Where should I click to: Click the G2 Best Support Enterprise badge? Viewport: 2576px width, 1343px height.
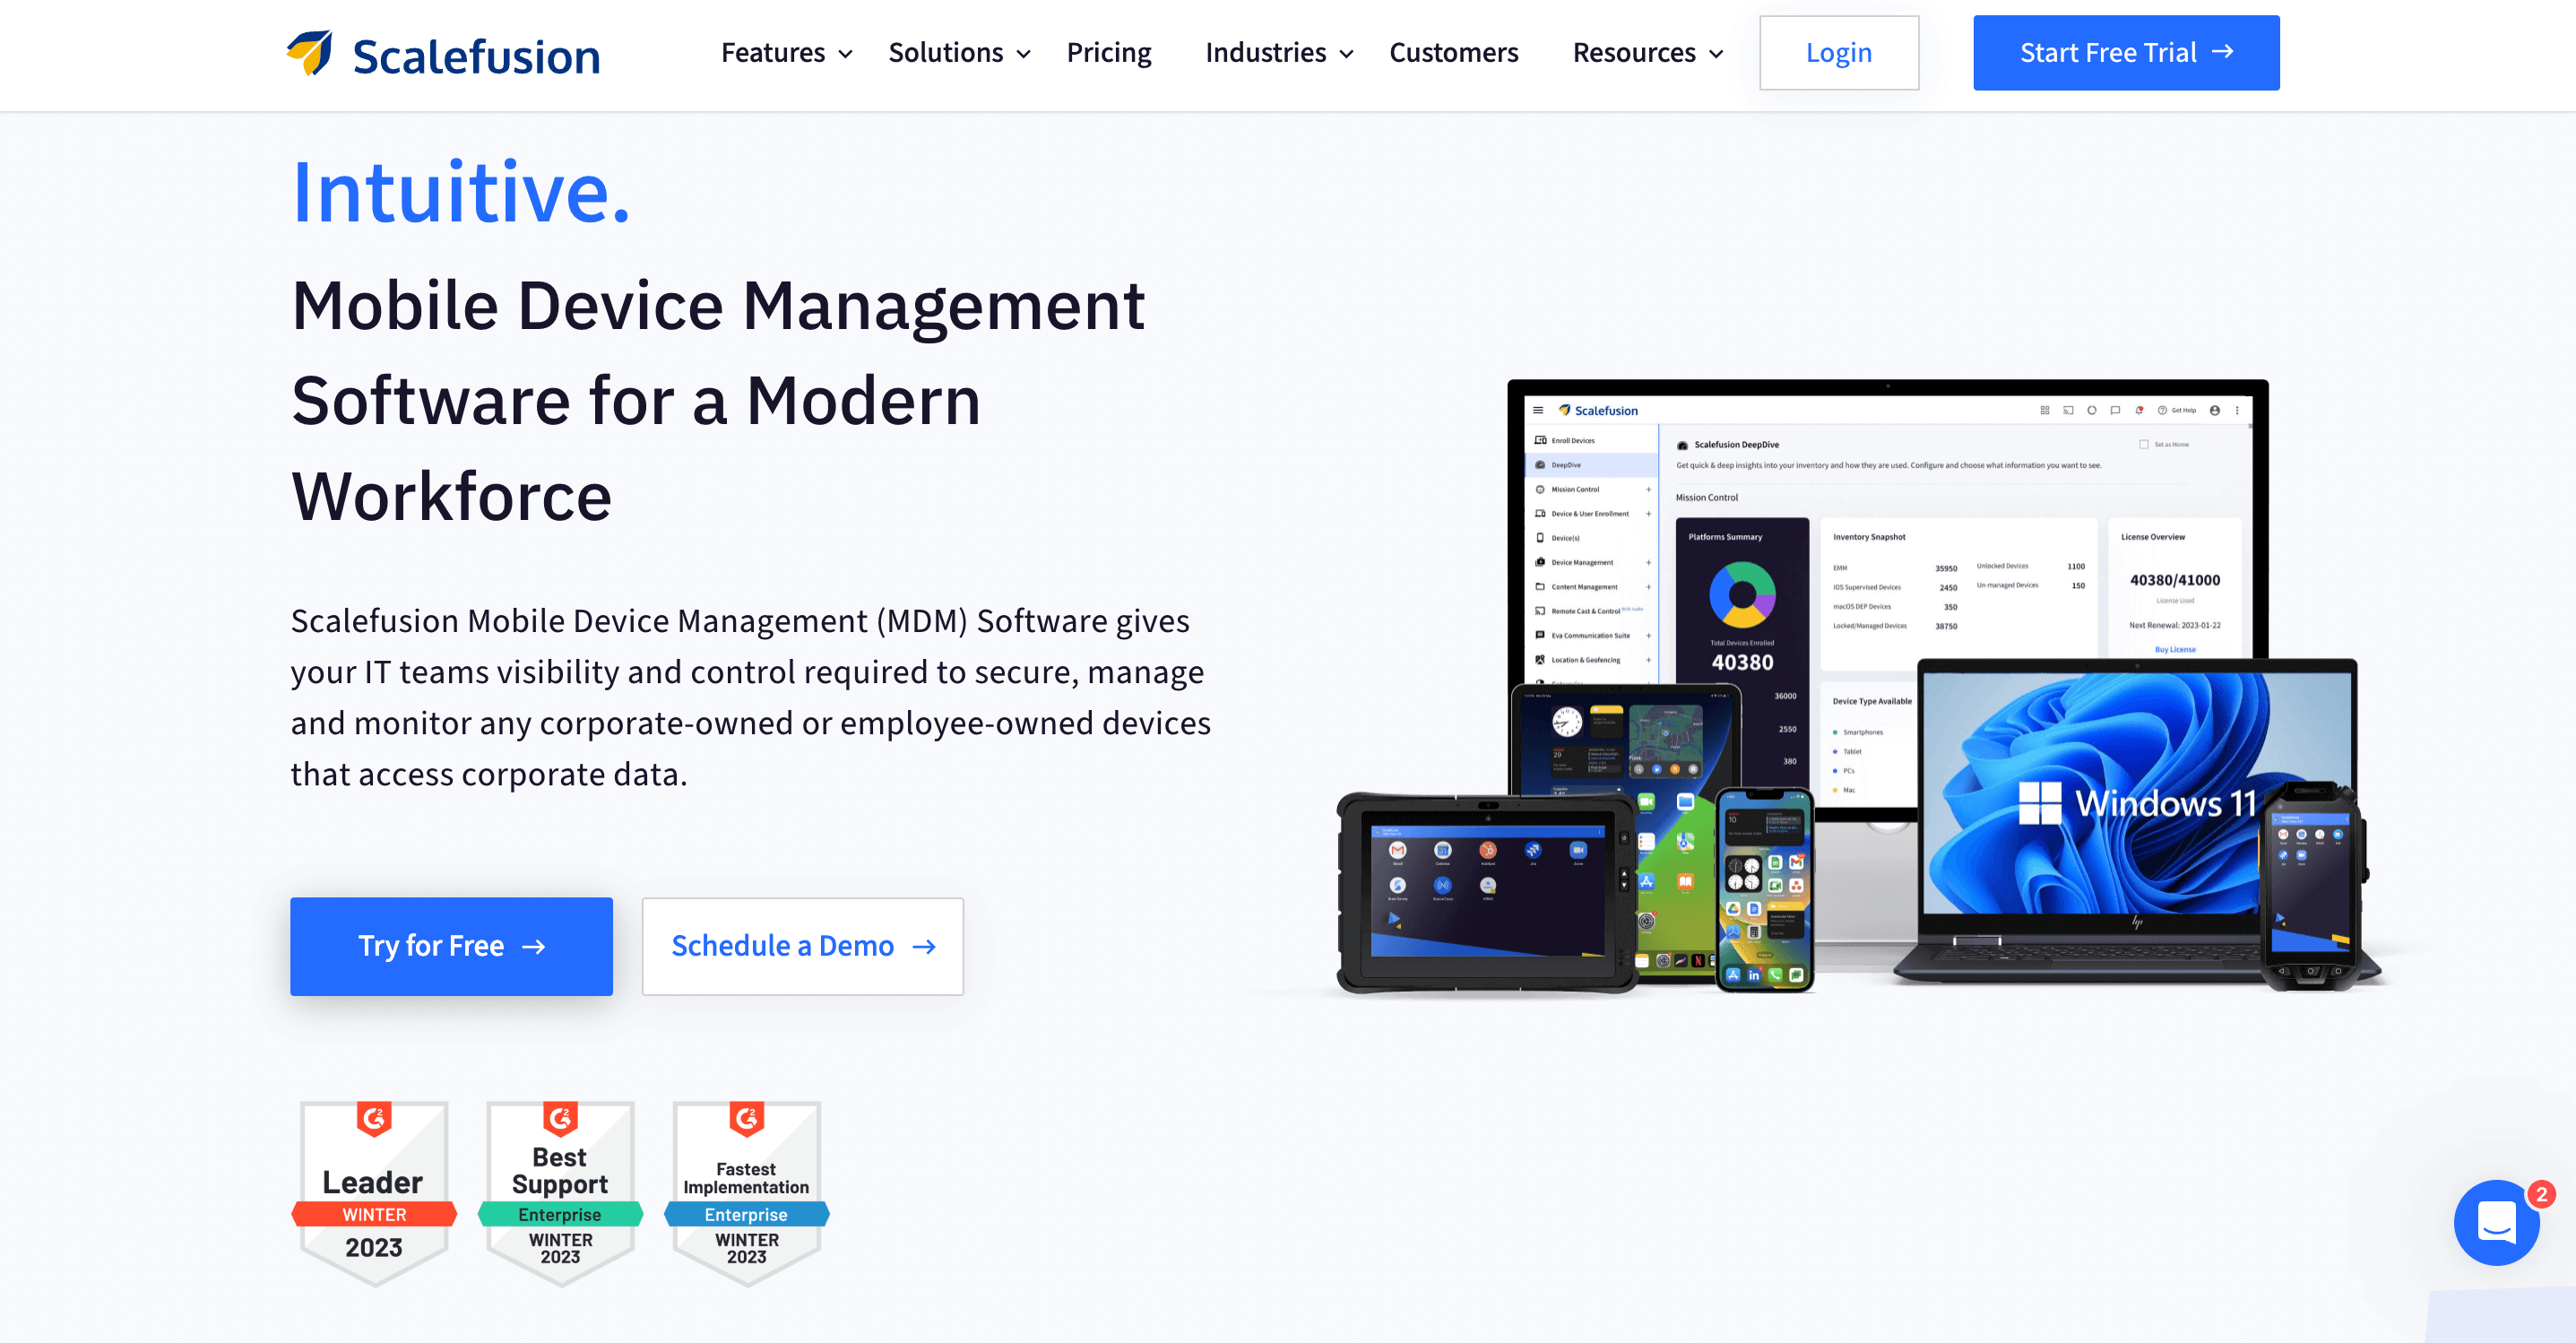(x=560, y=1193)
